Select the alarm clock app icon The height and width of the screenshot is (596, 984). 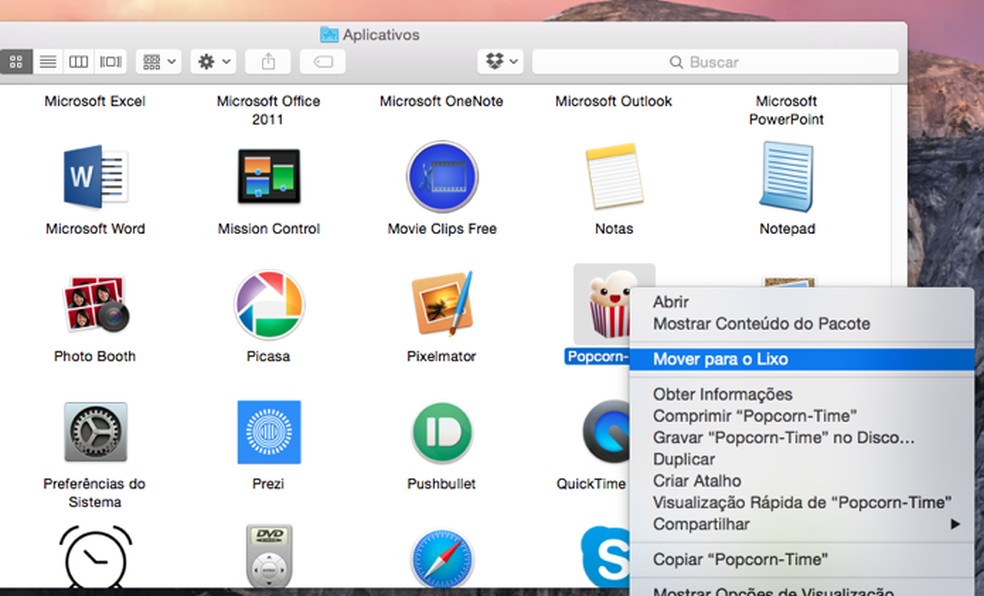coord(95,557)
